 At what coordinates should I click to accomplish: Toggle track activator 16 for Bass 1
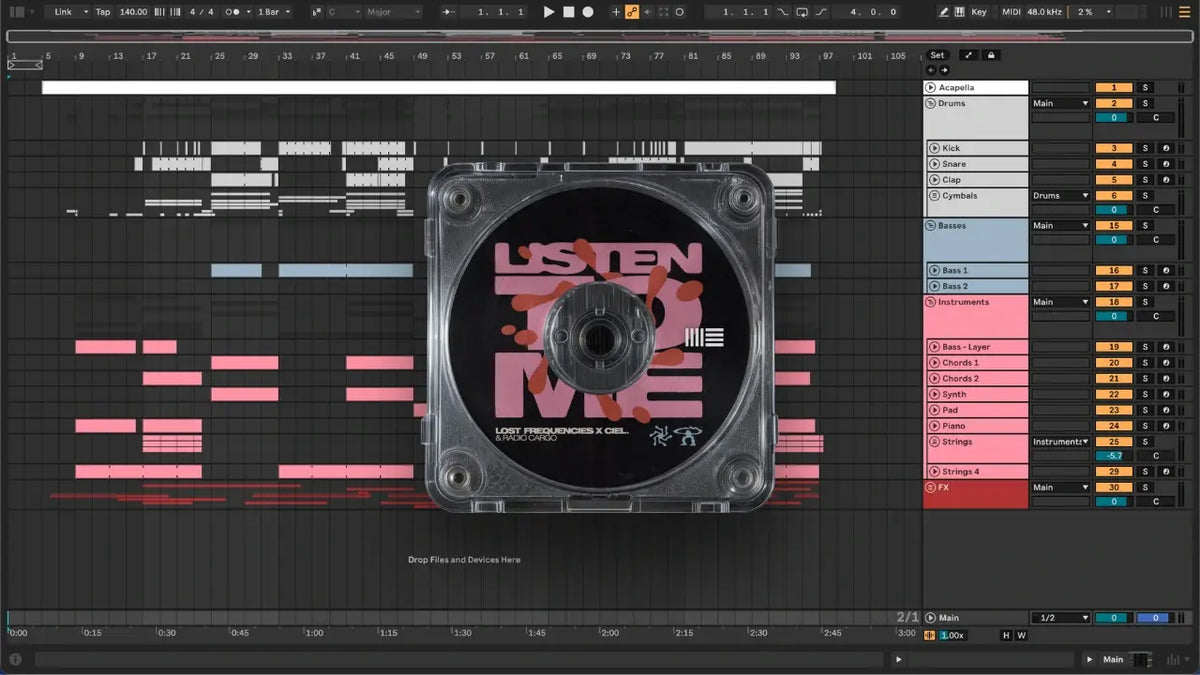[x=1113, y=271]
